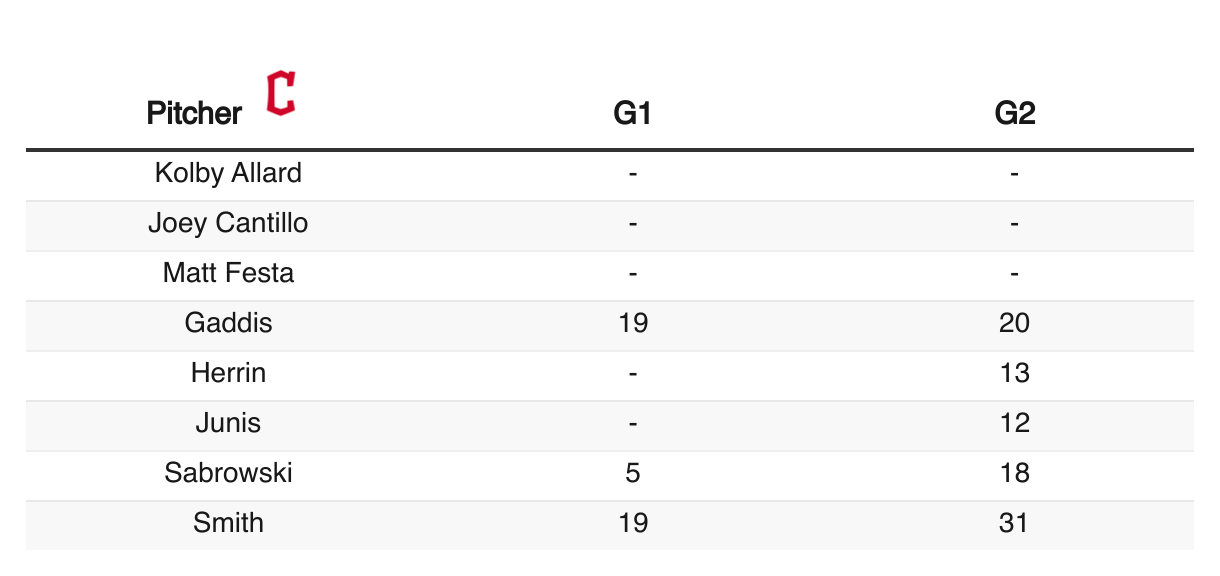
Task: Sort by the G2 column header
Action: pyautogui.click(x=1014, y=113)
